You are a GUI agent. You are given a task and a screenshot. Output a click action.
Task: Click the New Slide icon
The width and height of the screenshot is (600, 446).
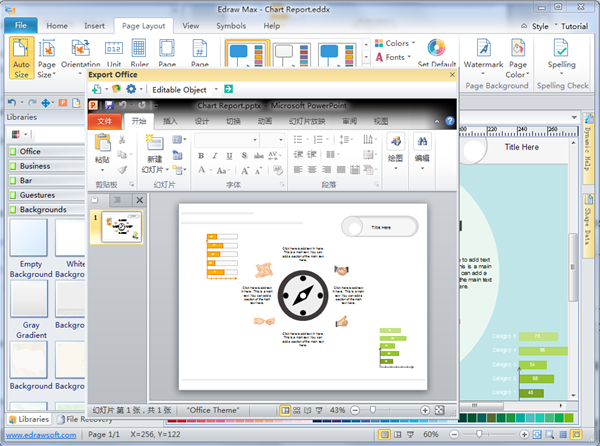154,149
